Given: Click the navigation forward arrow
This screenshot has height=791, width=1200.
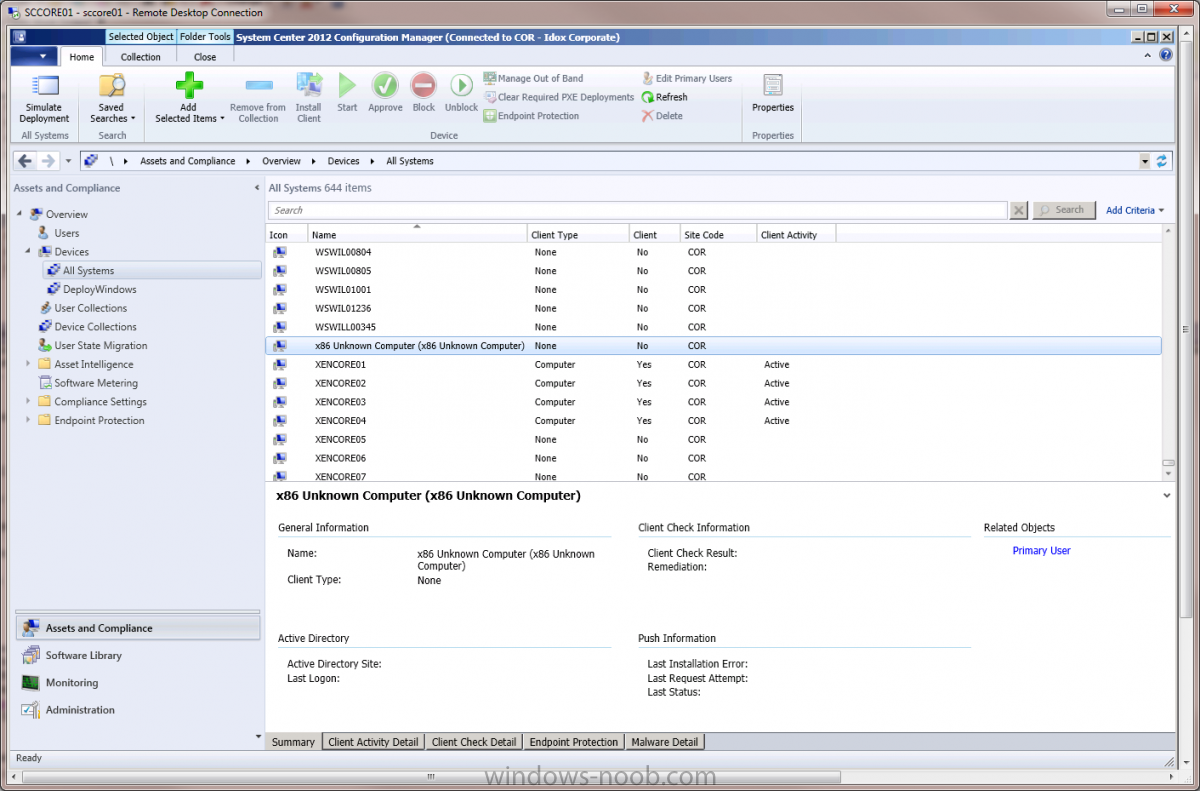Looking at the screenshot, I should [x=48, y=161].
